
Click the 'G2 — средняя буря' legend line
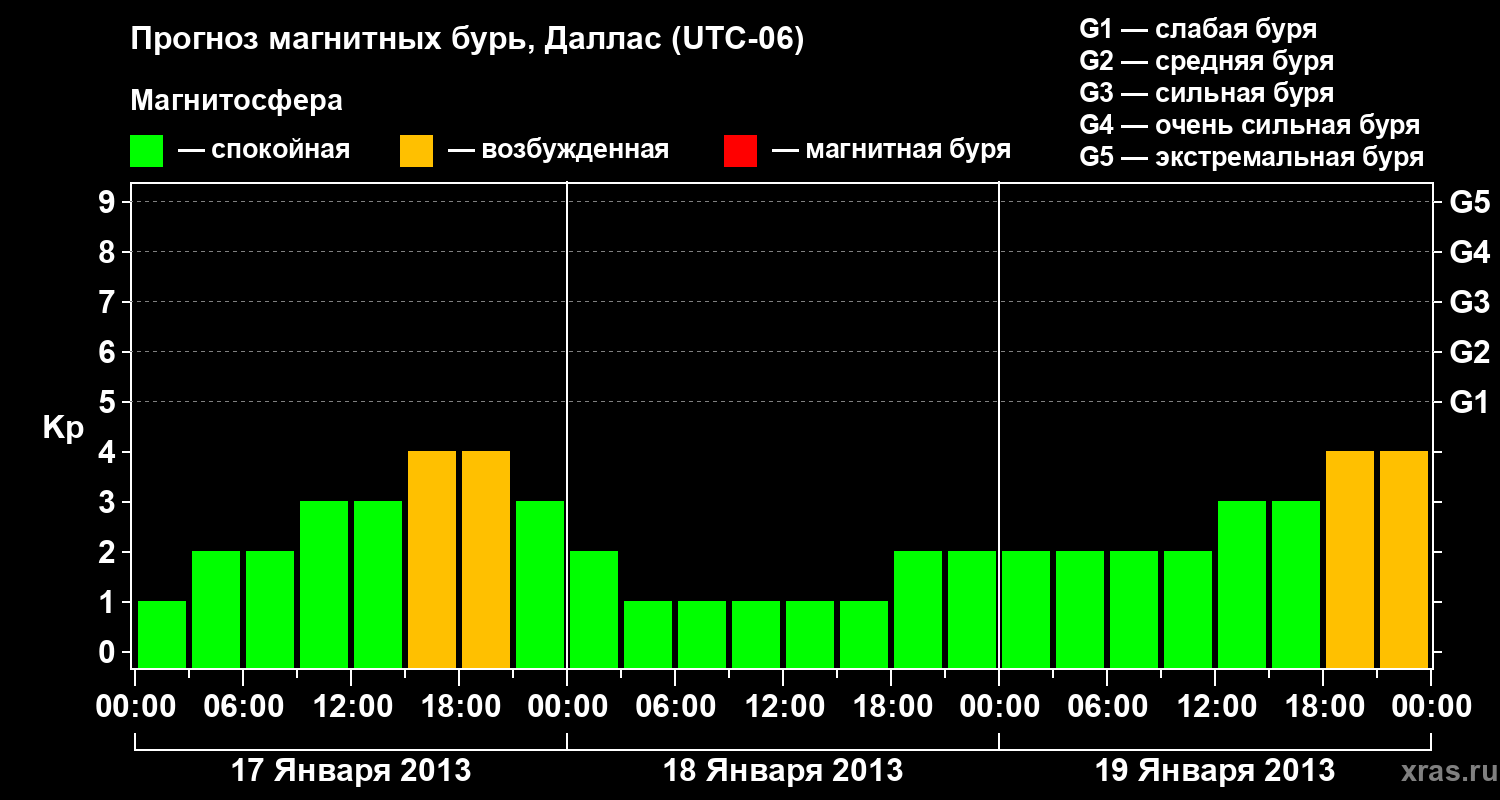coord(1207,61)
